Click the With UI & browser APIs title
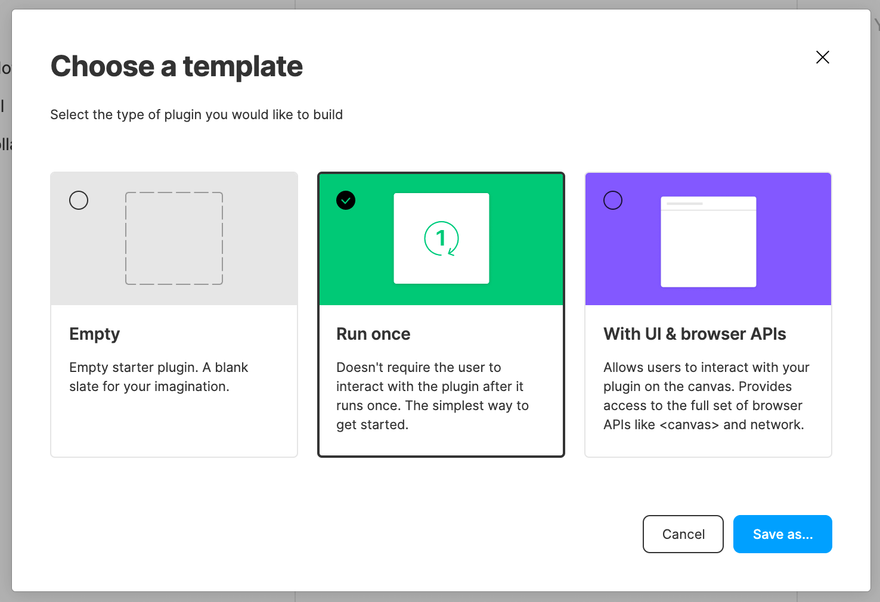Screen dimensions: 880x602 (695, 334)
